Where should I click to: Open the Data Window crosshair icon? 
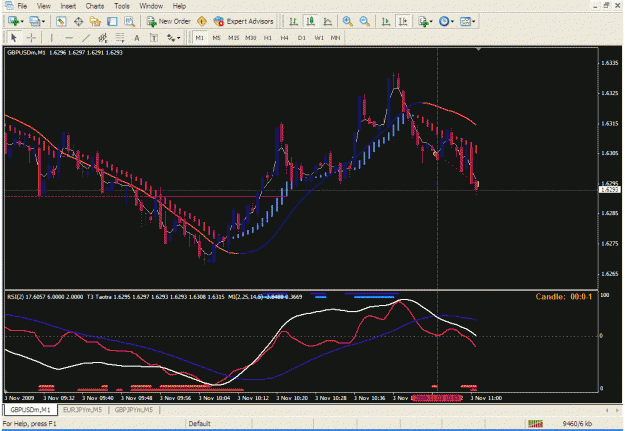pyautogui.click(x=79, y=22)
